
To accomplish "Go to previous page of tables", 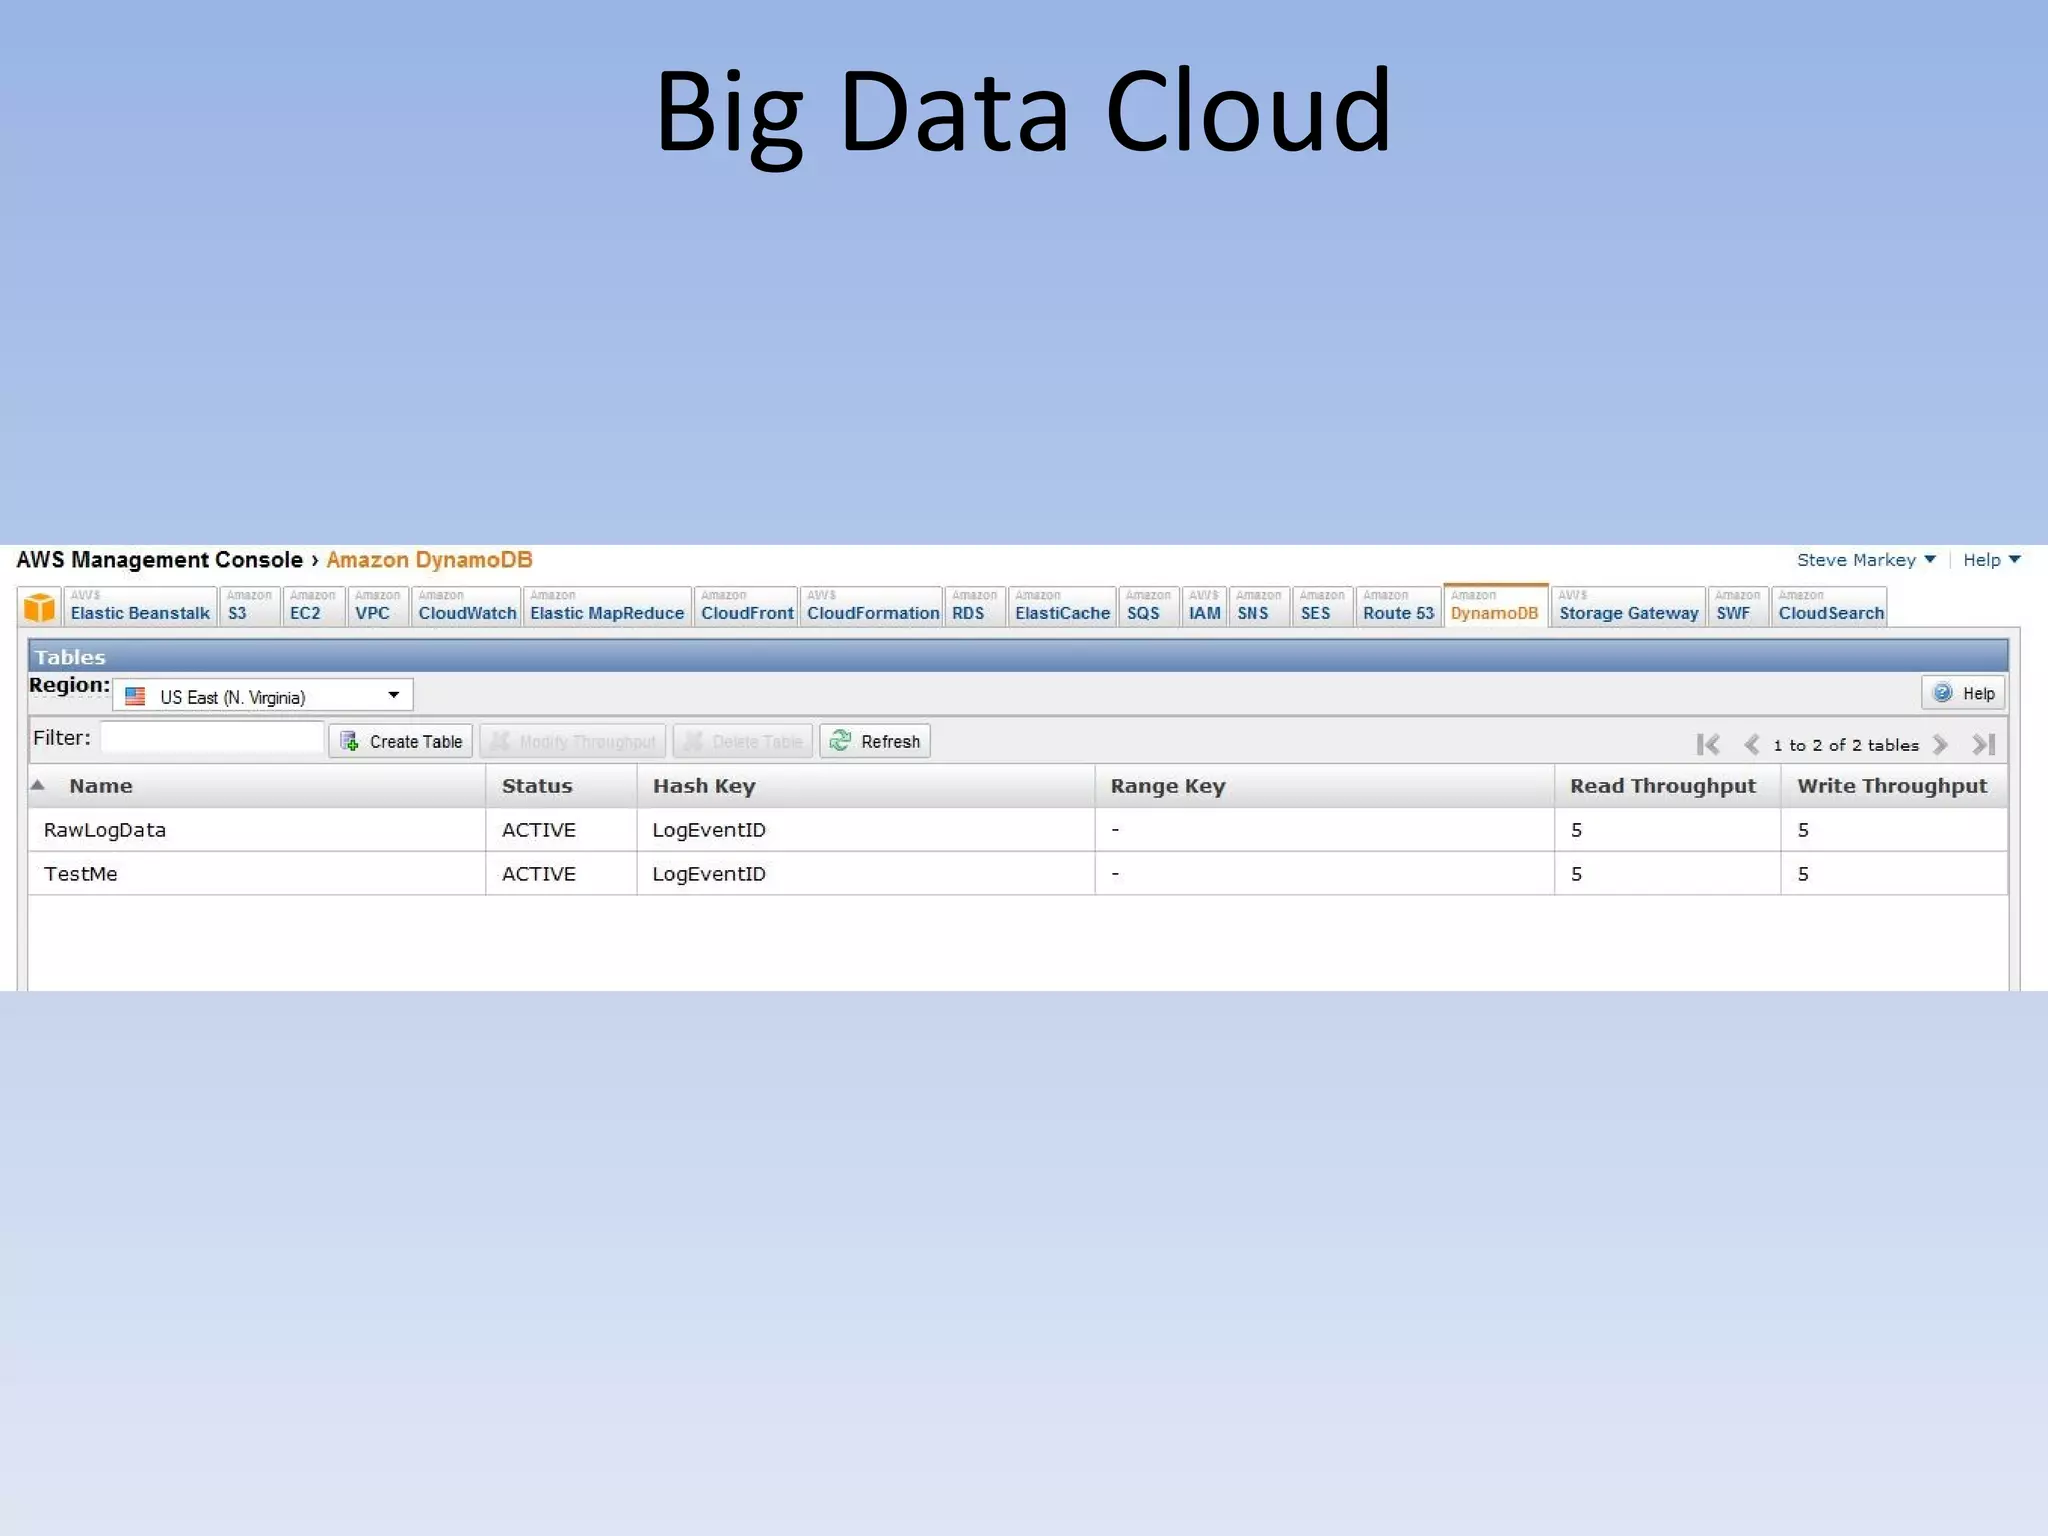I will tap(1751, 744).
